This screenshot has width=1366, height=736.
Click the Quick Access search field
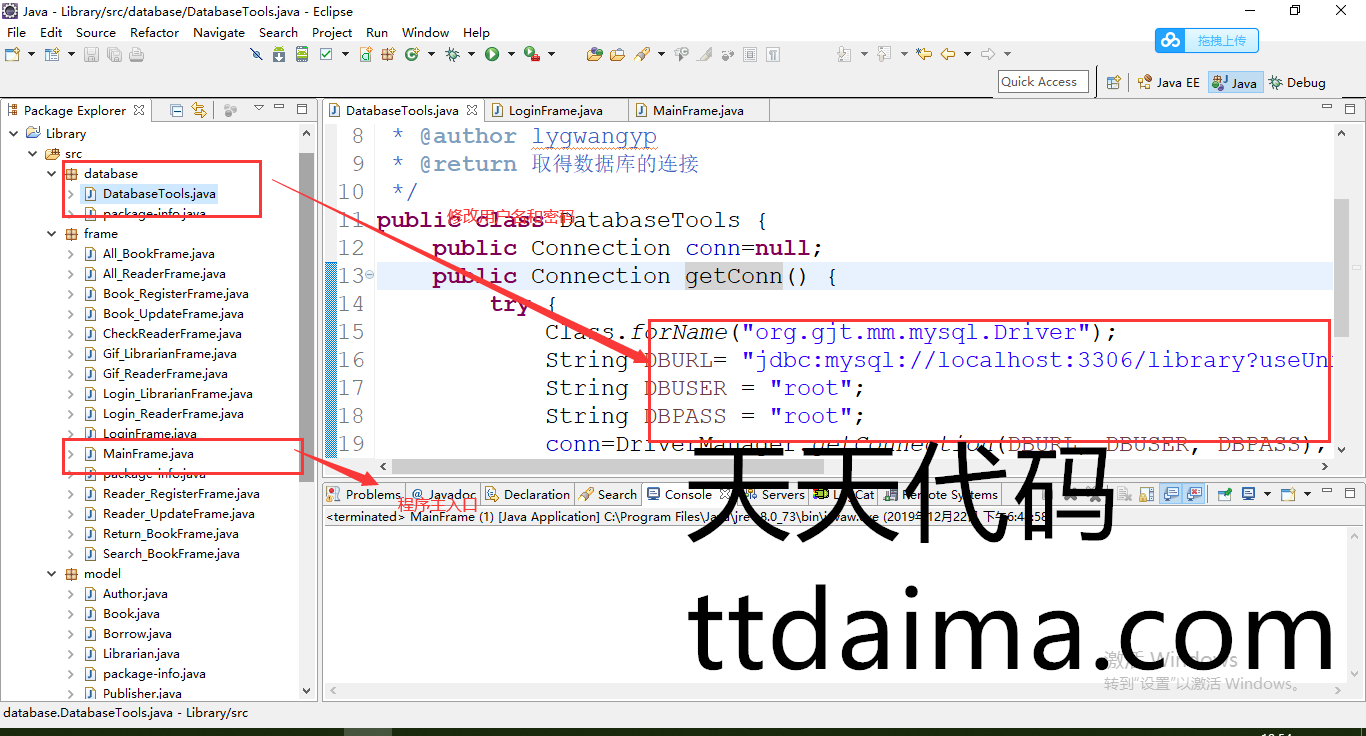(1041, 82)
